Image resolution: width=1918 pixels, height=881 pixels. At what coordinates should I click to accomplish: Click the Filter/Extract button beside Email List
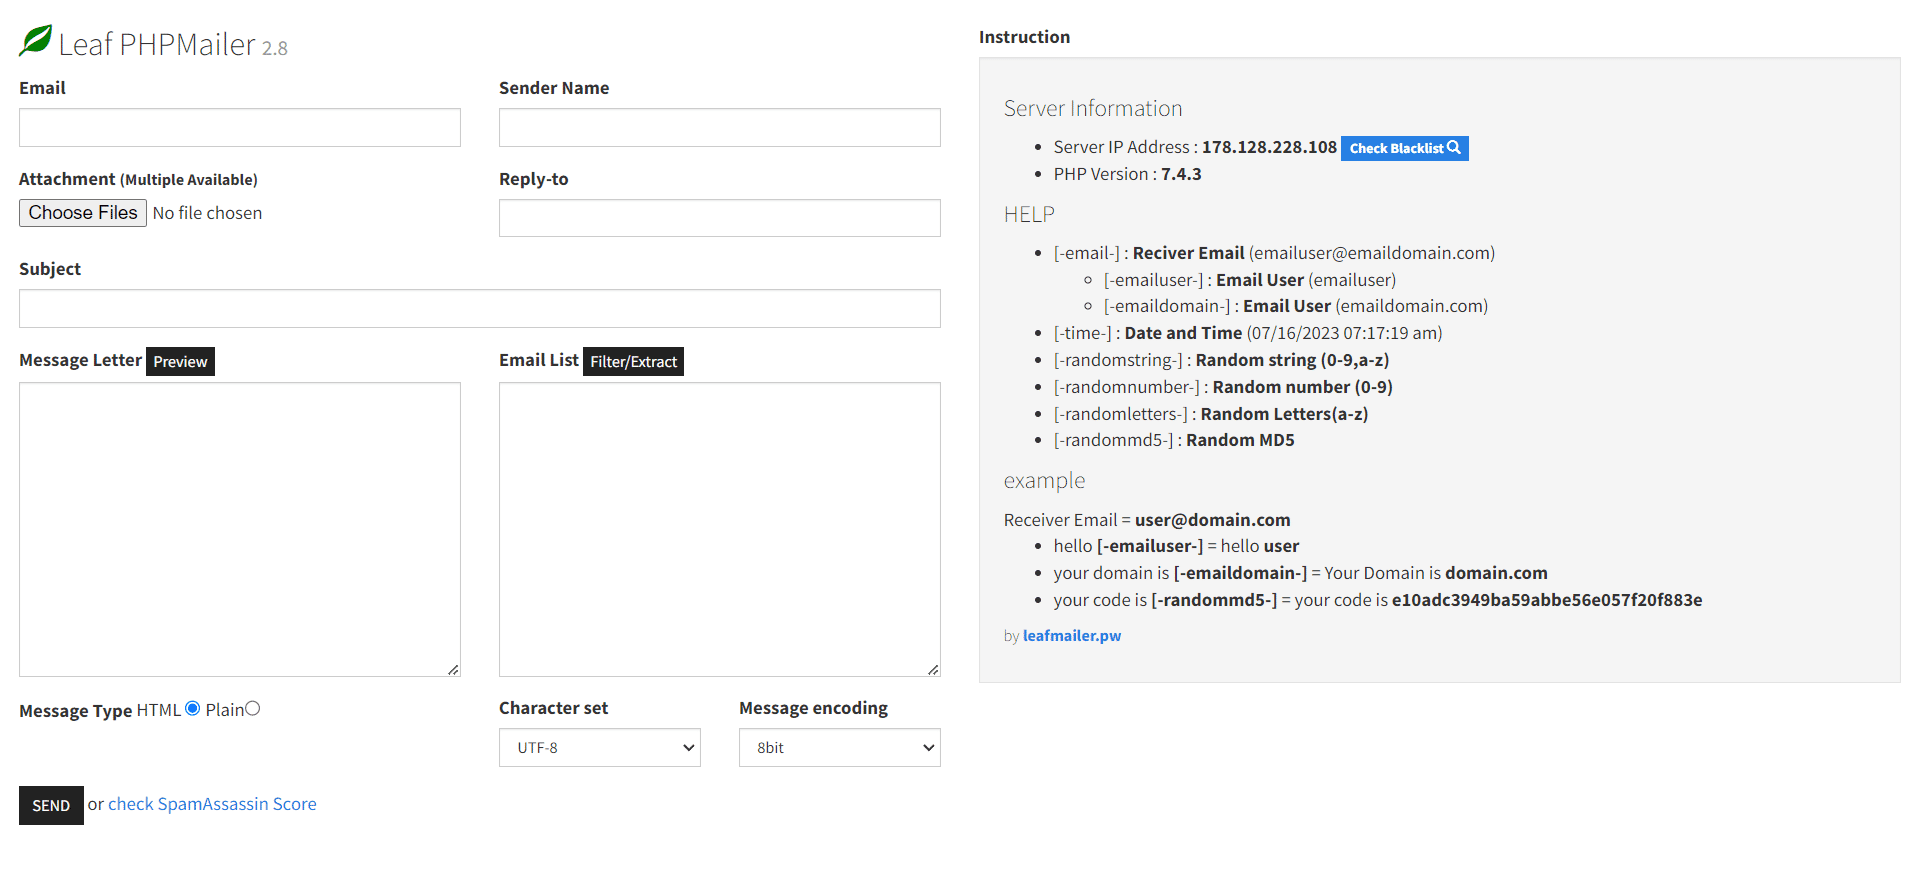click(x=633, y=362)
